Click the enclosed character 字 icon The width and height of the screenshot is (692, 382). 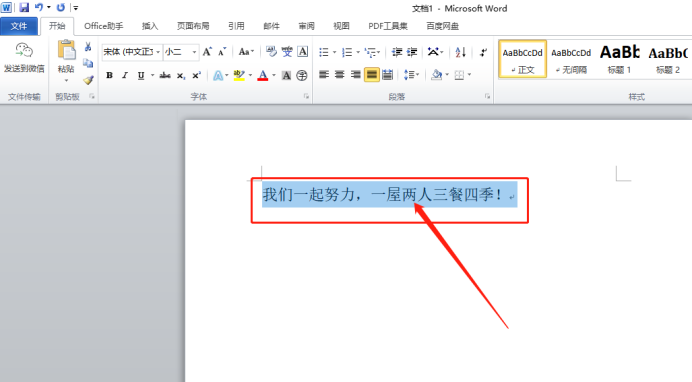(302, 75)
